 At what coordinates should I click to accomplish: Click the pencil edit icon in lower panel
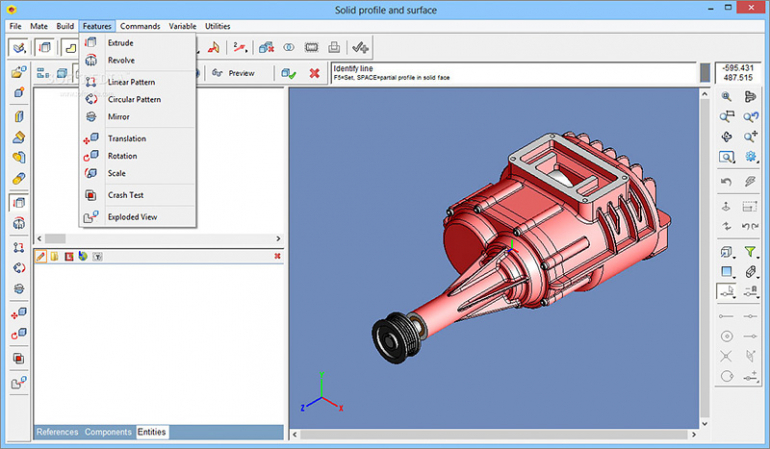(41, 257)
